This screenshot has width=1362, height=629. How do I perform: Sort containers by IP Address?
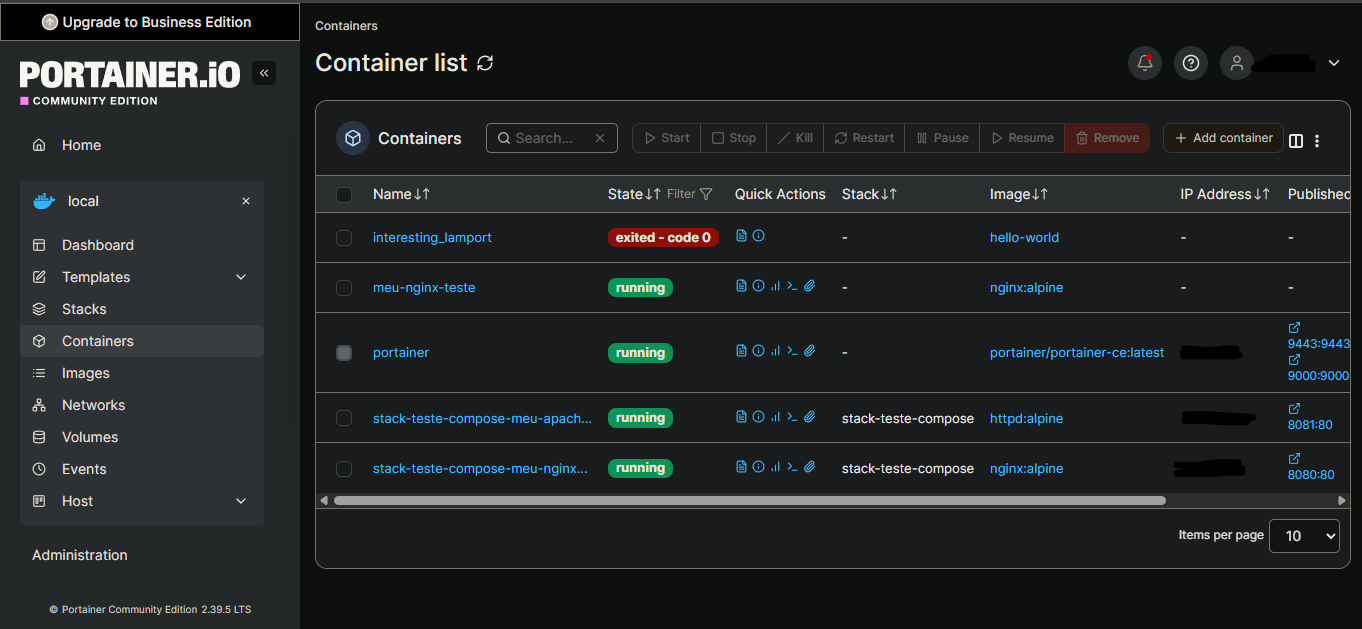(x=1225, y=194)
